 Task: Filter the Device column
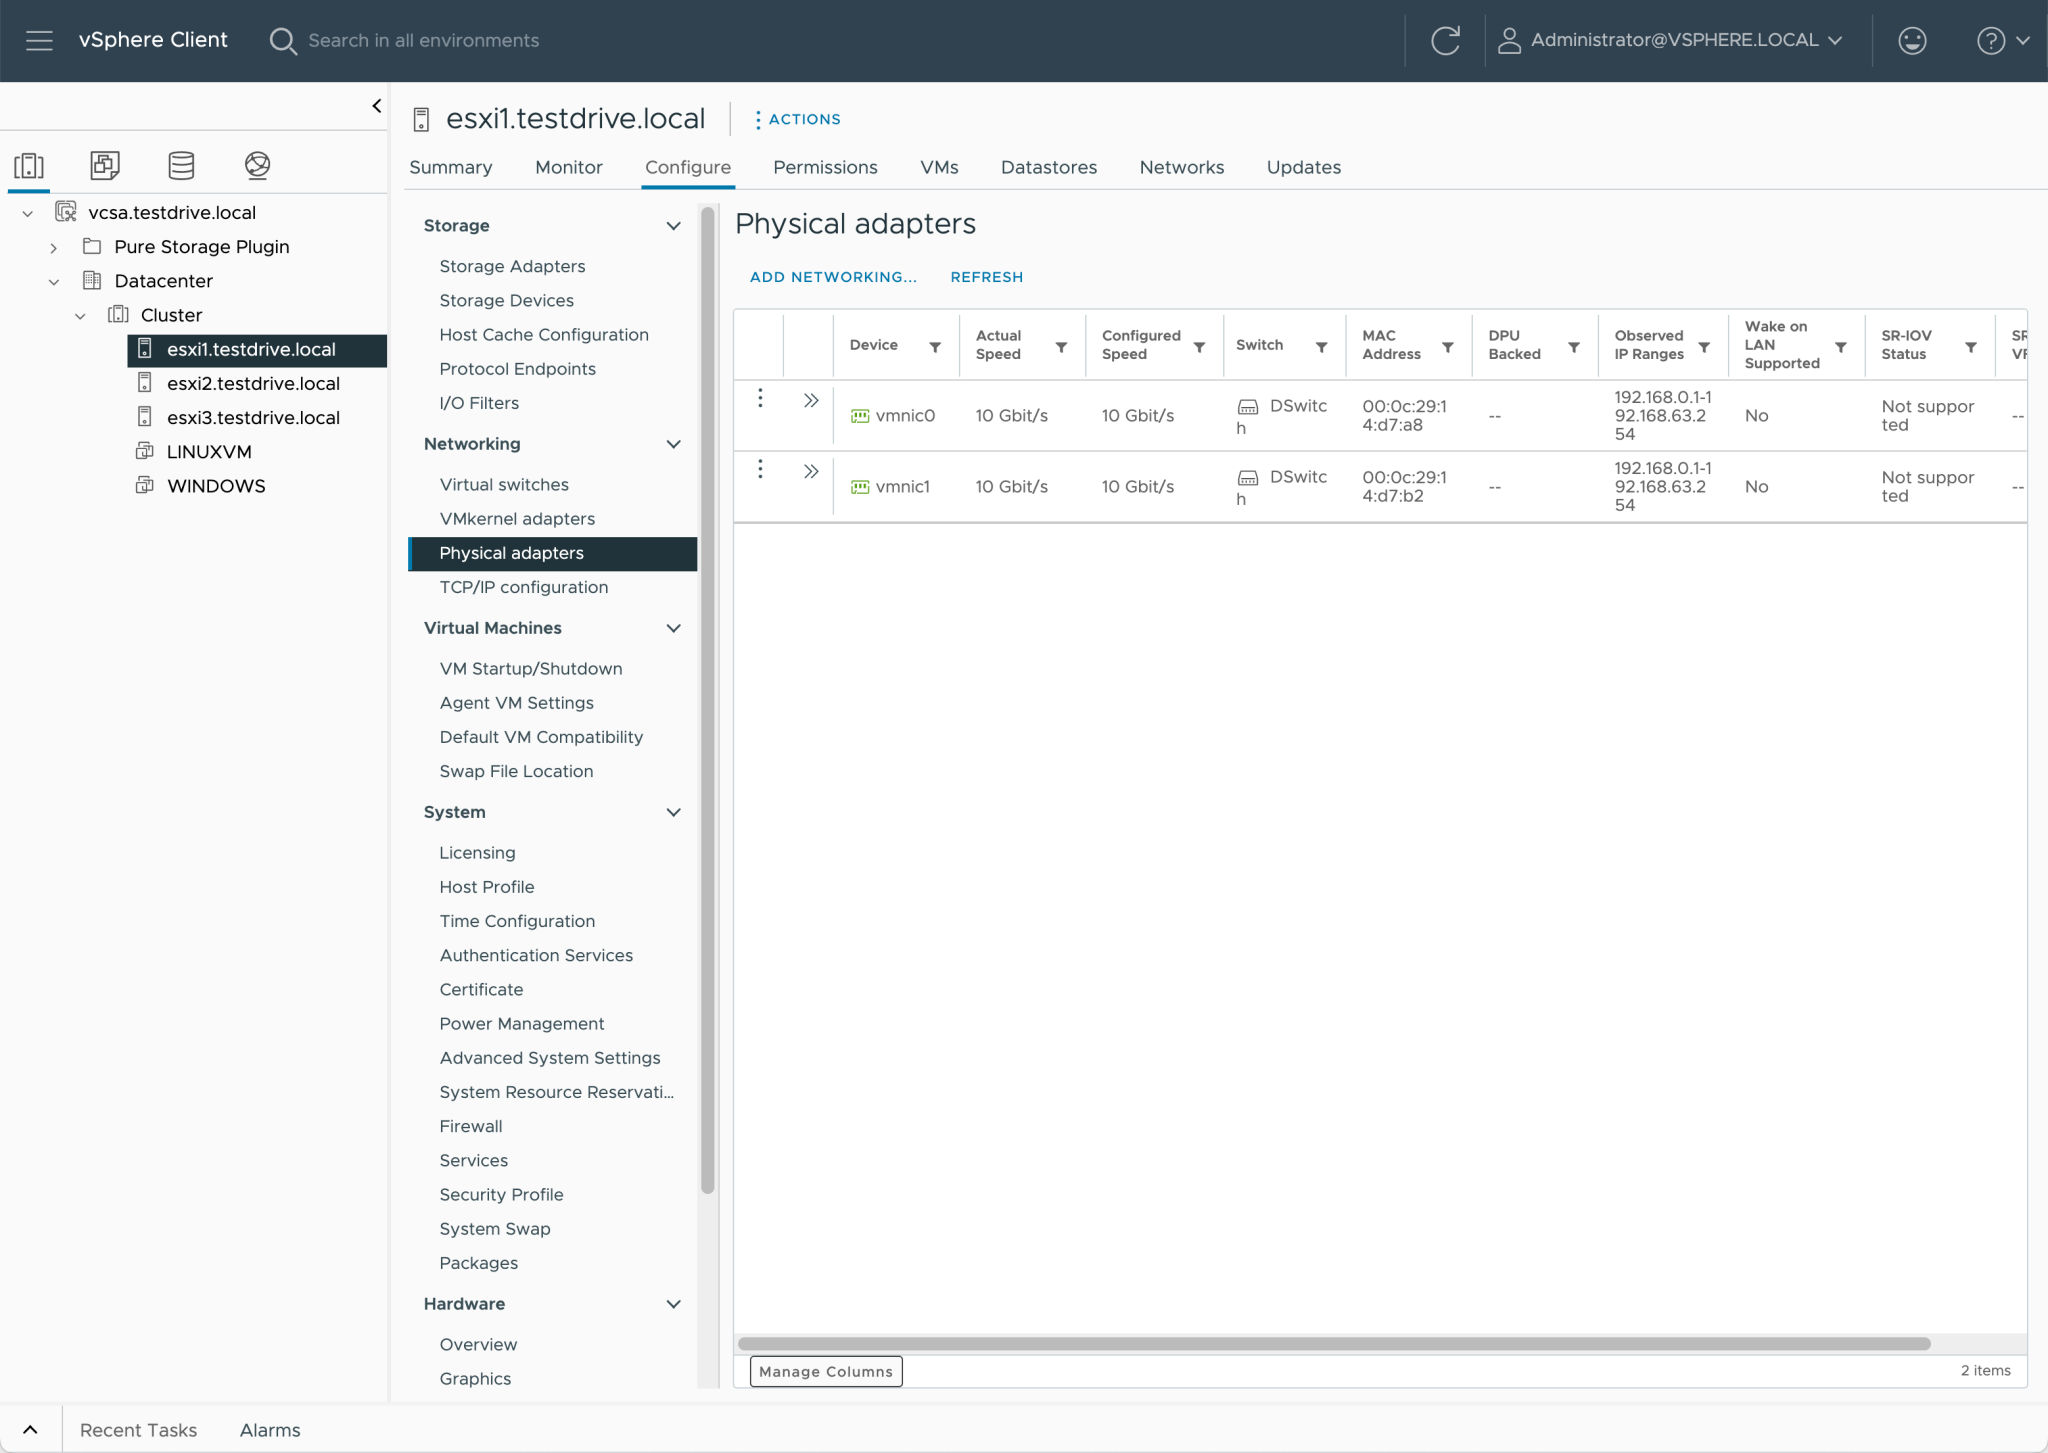pos(935,347)
